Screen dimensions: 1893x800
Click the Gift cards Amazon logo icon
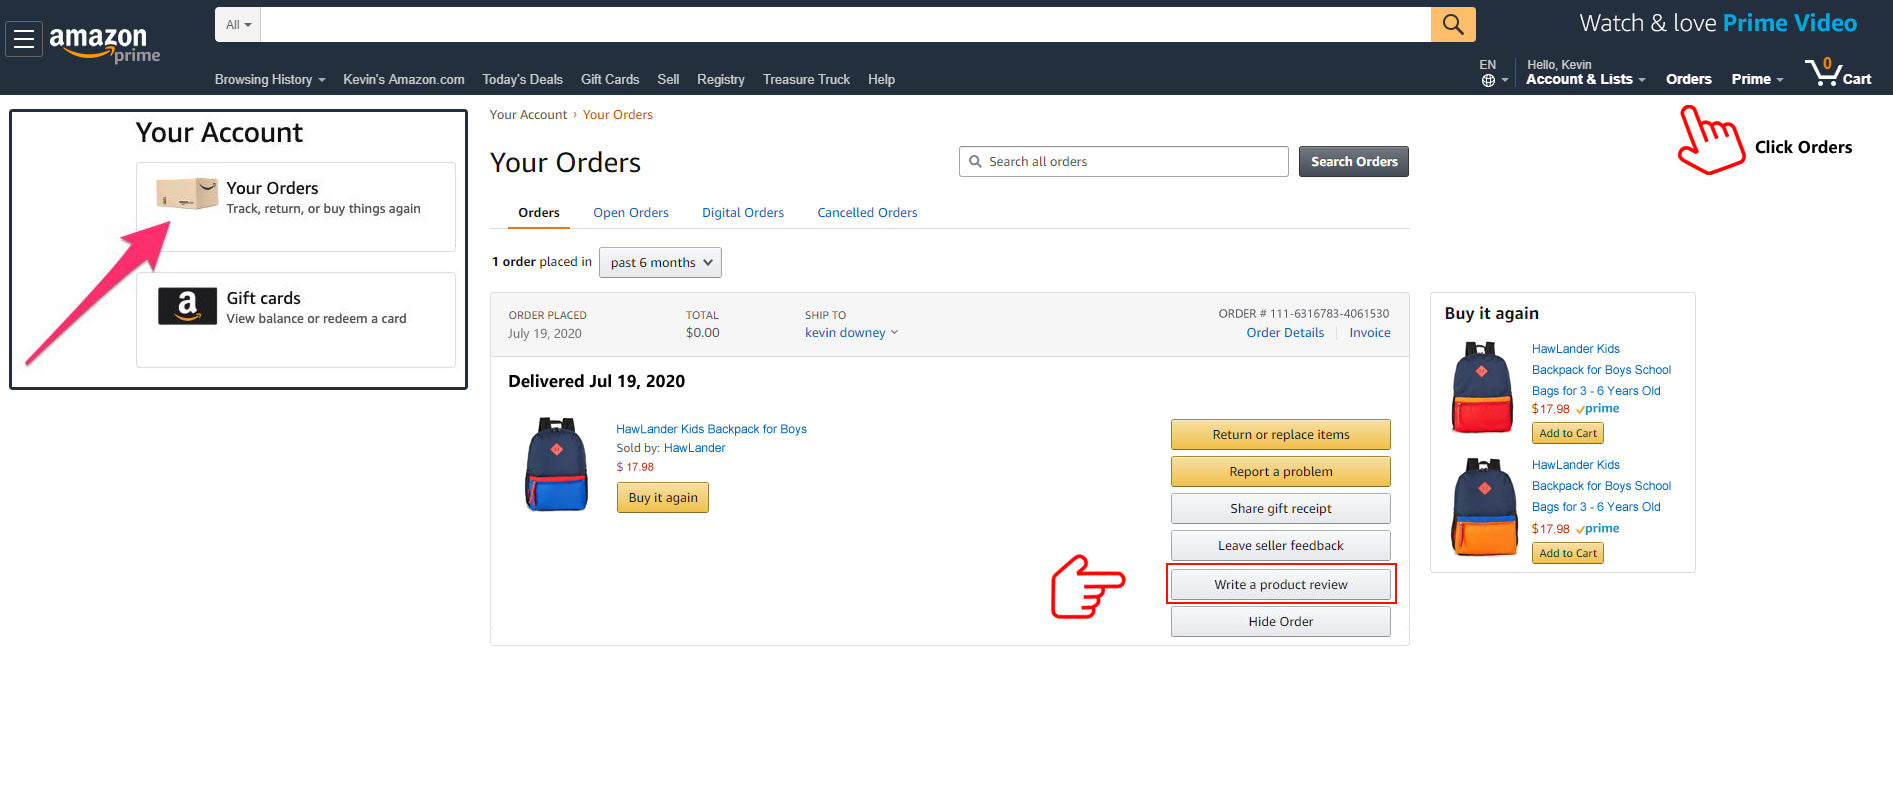pos(187,306)
